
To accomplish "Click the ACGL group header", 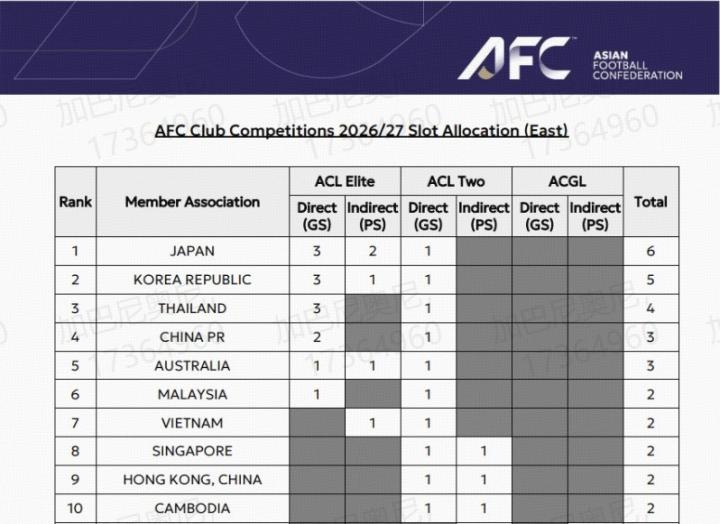I will pos(567,181).
